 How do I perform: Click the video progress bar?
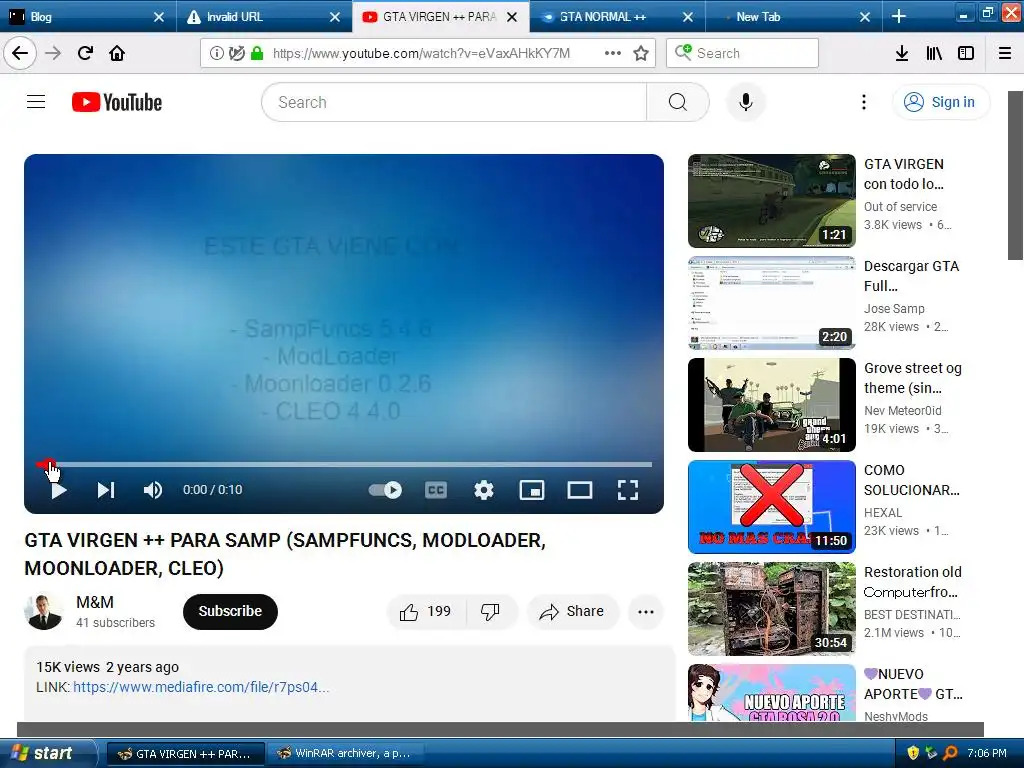click(344, 464)
